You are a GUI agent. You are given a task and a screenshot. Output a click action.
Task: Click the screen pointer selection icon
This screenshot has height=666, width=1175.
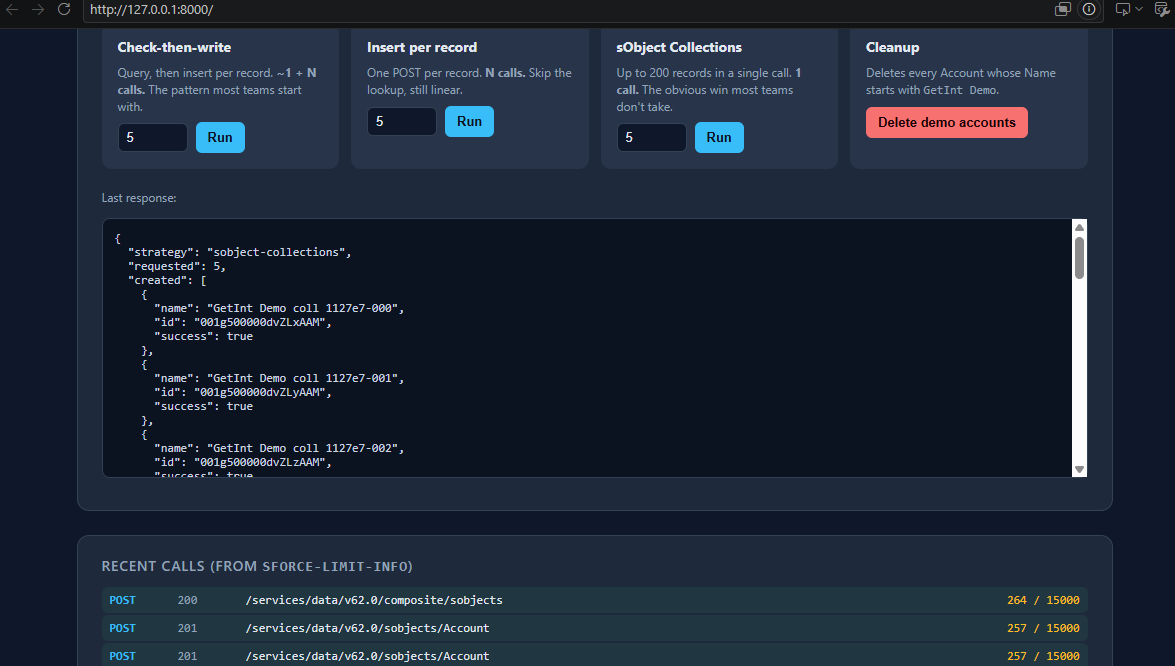tap(1123, 10)
